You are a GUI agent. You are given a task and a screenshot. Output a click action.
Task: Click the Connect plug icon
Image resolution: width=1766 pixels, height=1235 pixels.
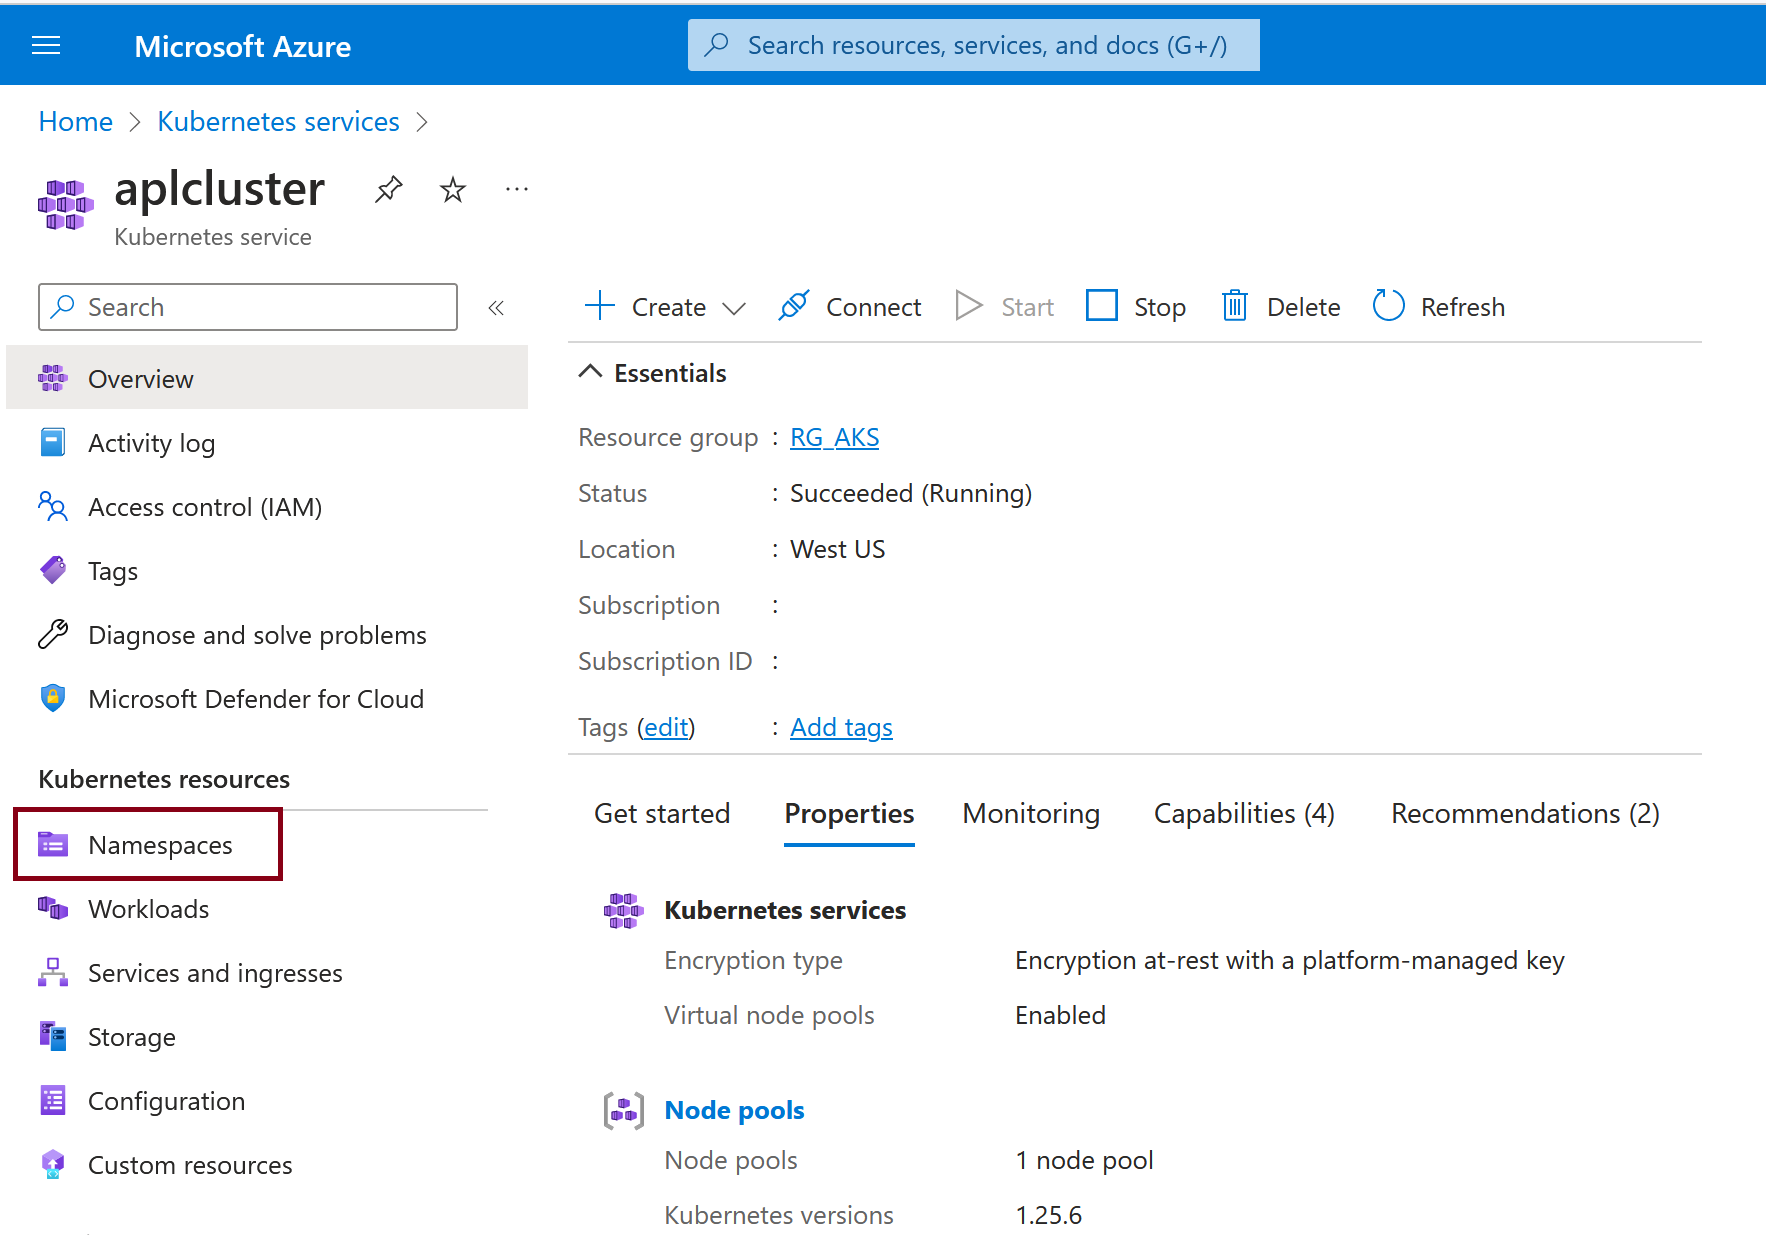coord(794,306)
